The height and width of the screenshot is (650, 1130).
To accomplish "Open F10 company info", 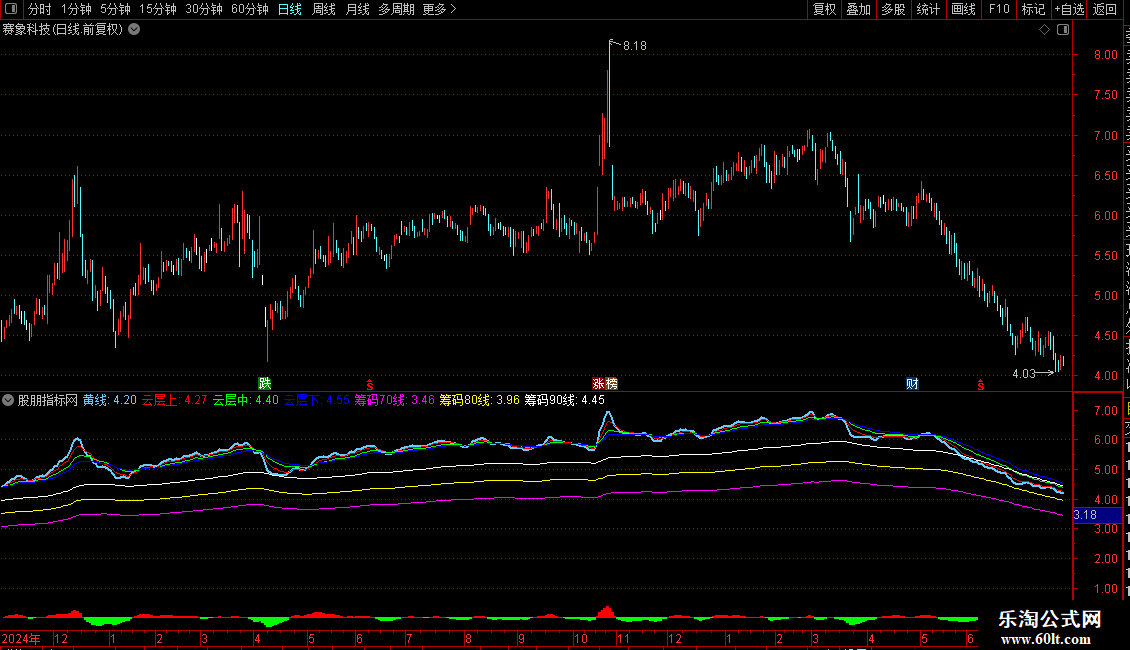I will click(999, 9).
